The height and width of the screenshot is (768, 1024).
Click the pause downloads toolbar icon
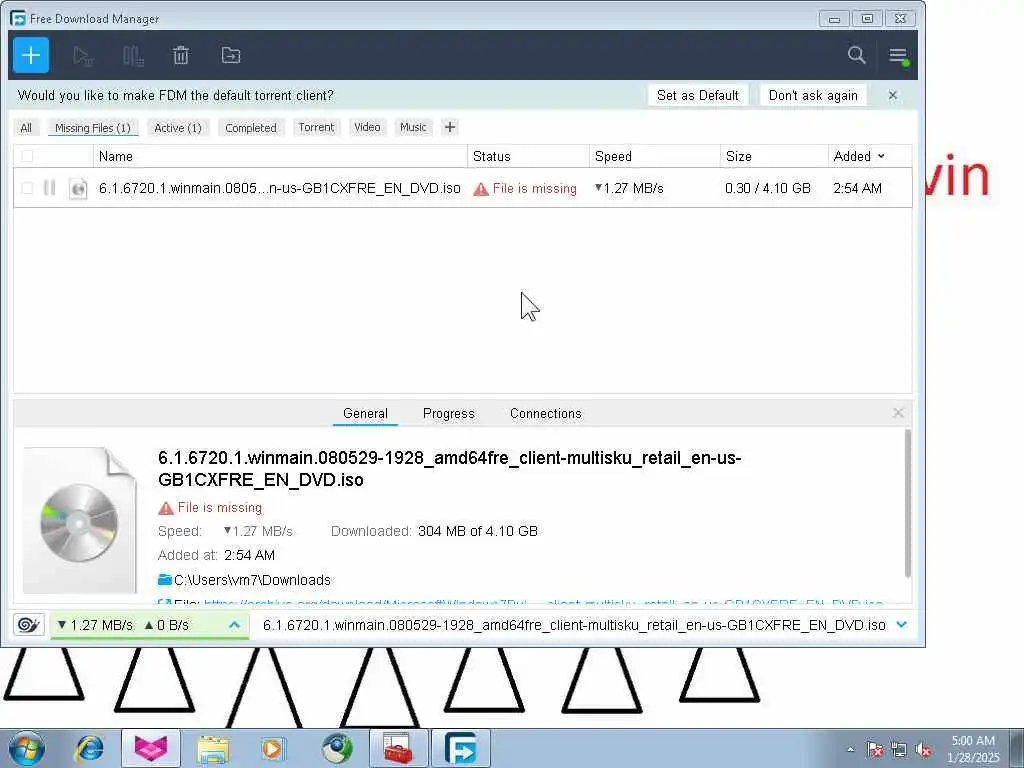coord(133,56)
